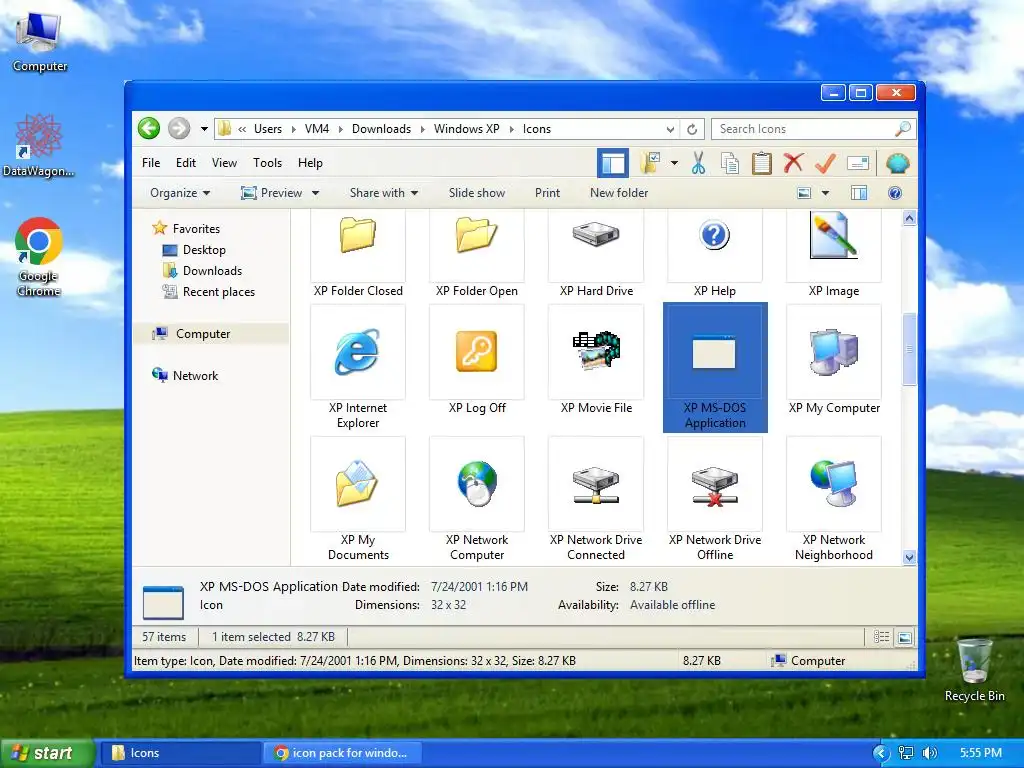This screenshot has height=768, width=1024.
Task: Click the globe shell icon in toolbar
Action: [897, 163]
